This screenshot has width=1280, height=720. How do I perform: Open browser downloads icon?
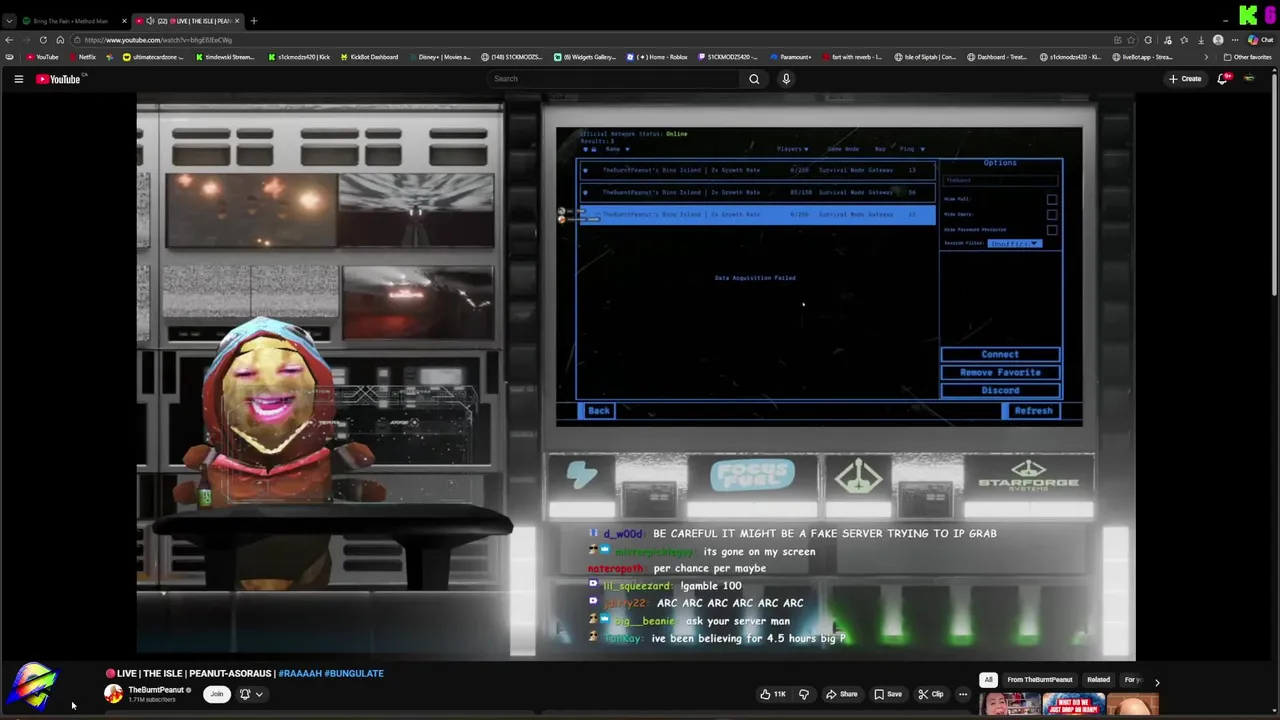click(1201, 40)
